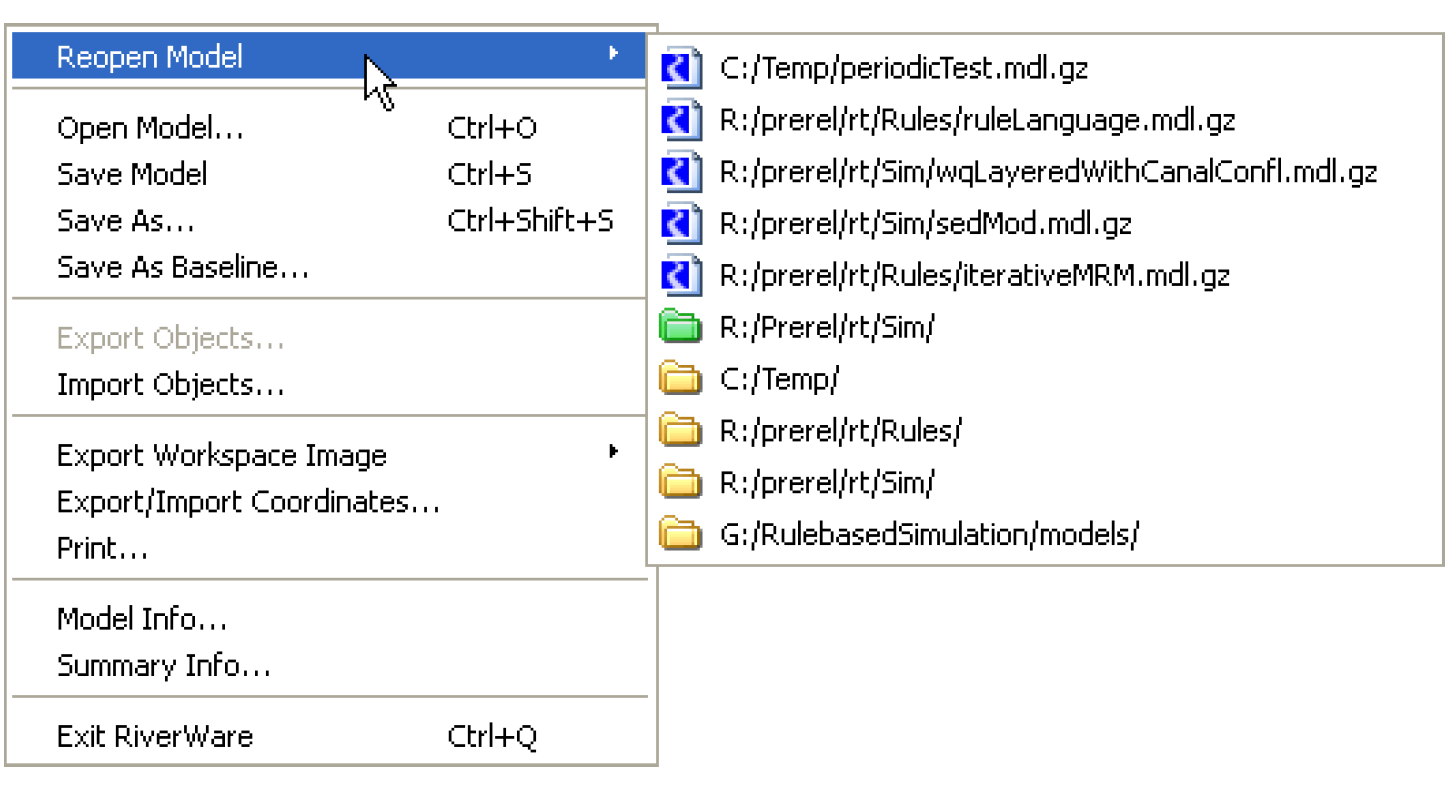Expand the Export Workspace Image submenu arrow

613,453
